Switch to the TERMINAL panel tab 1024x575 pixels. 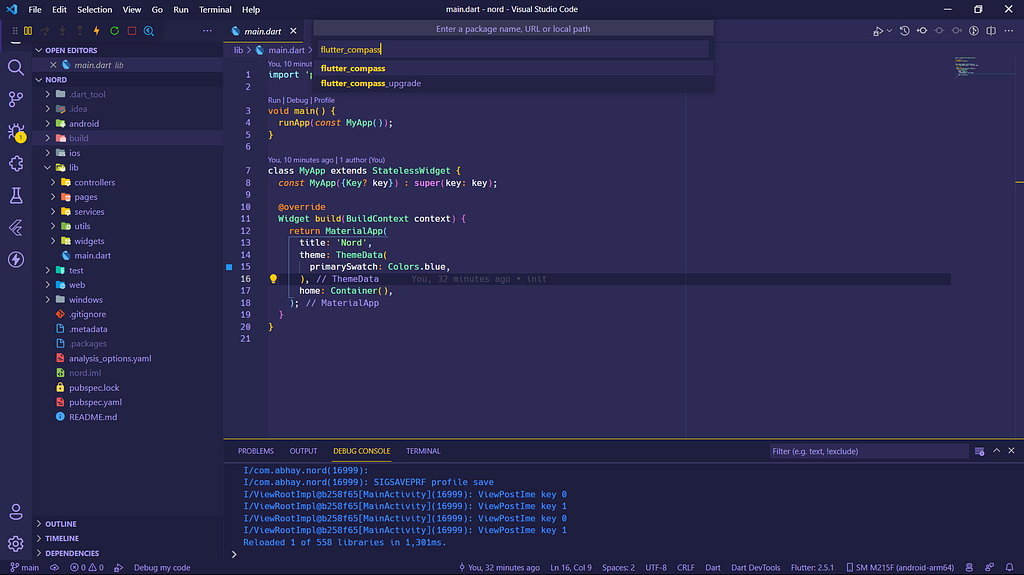tap(423, 451)
